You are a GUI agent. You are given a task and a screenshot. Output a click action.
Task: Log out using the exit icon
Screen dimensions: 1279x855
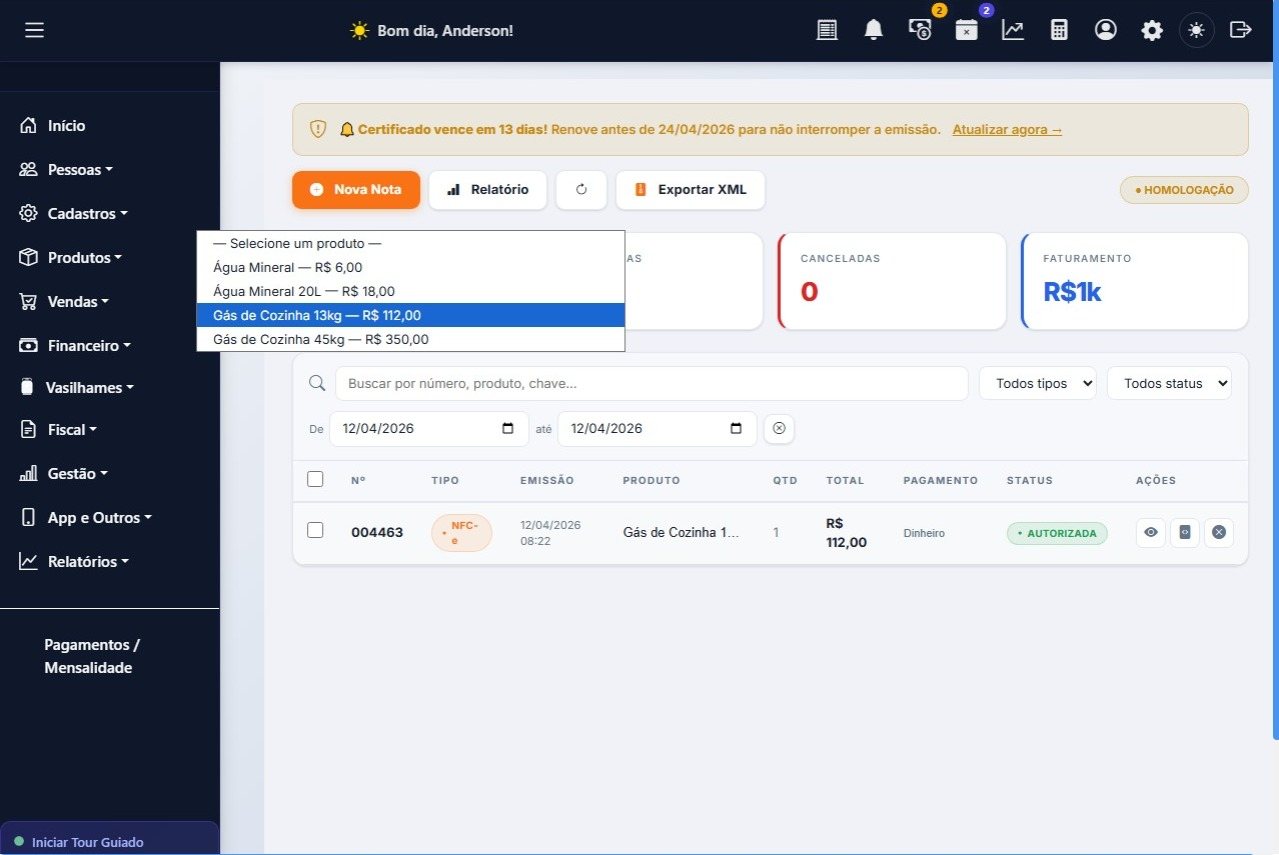pos(1241,29)
